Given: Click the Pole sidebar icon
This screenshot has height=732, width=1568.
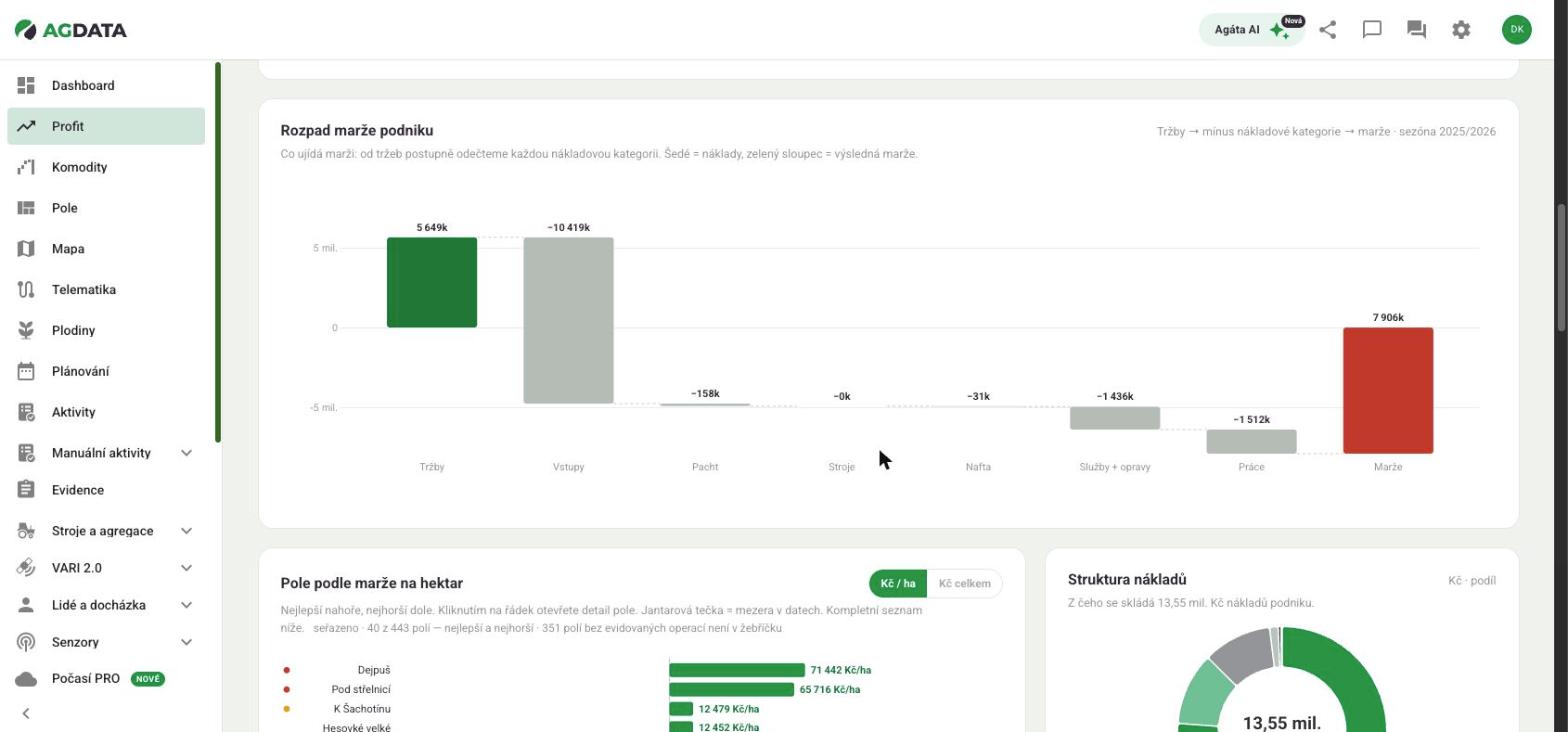Looking at the screenshot, I should point(26,208).
